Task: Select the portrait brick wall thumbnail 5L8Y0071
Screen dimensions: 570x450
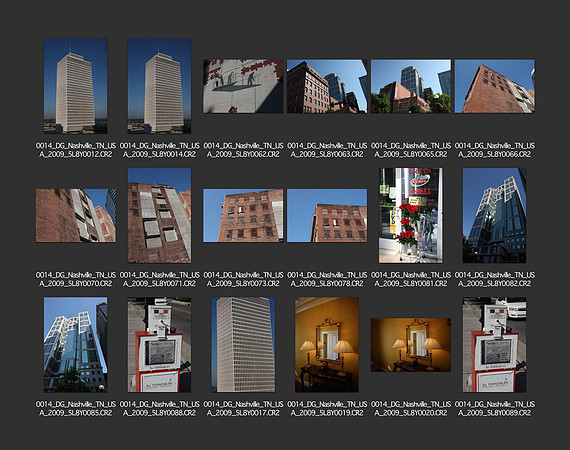Action: coord(159,215)
